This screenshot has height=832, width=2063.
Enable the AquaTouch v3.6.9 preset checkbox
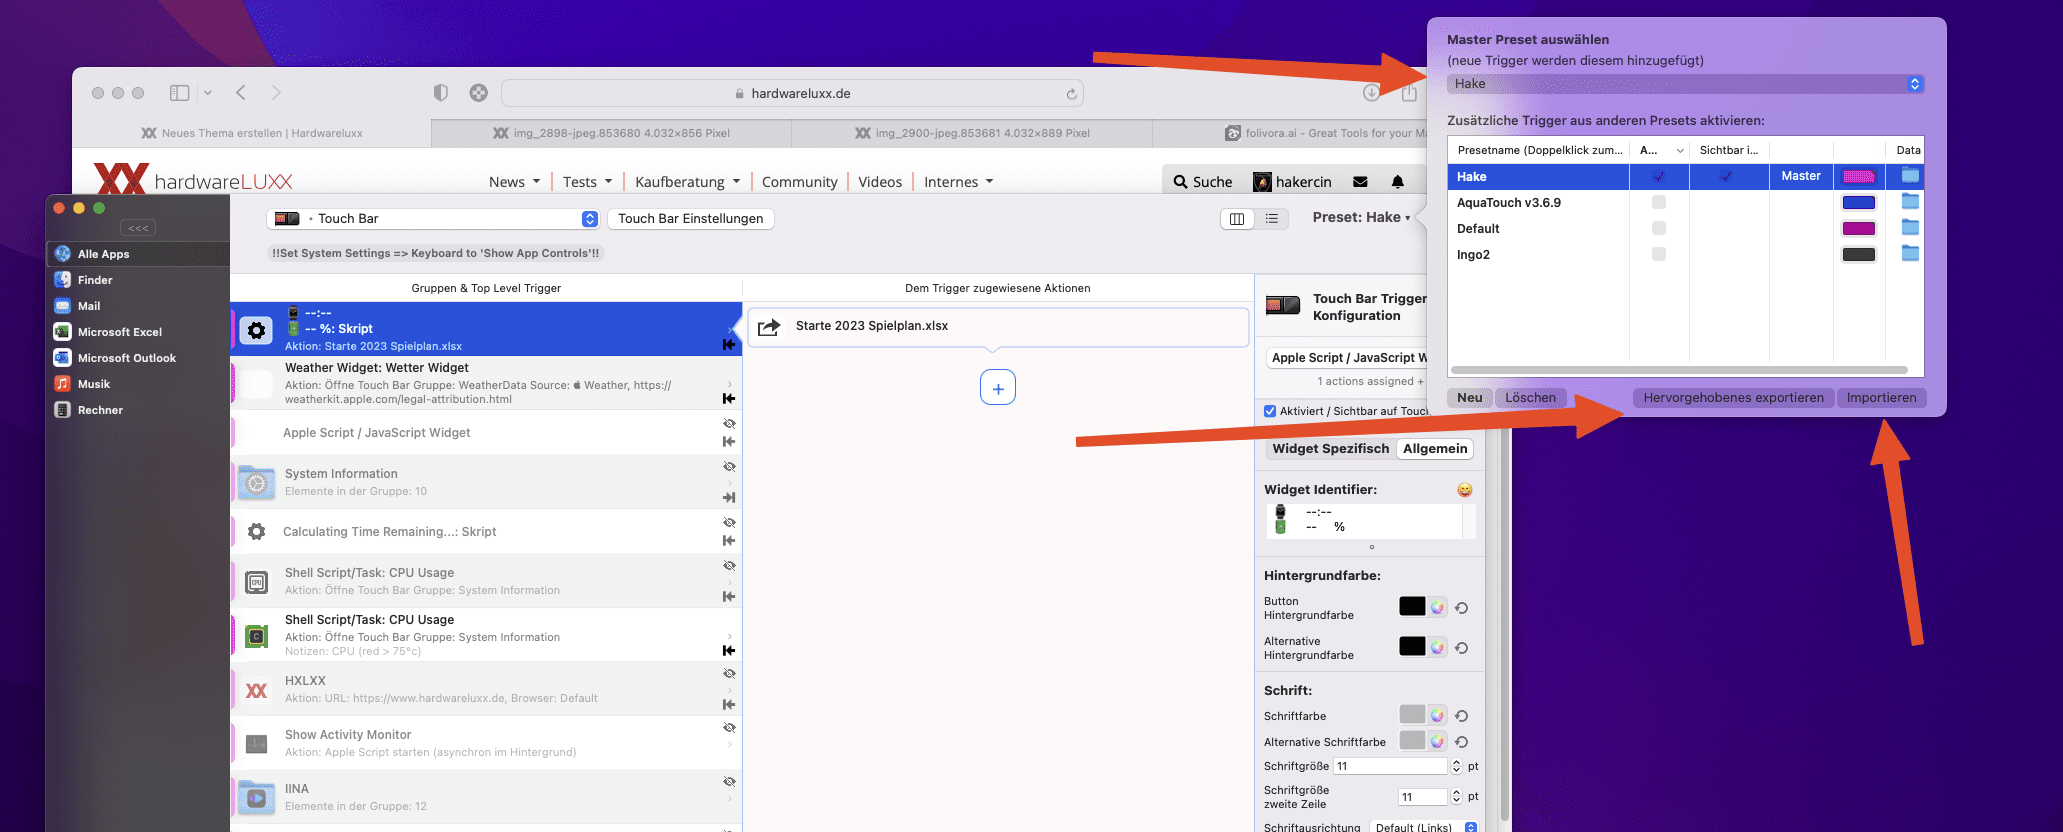pyautogui.click(x=1659, y=202)
